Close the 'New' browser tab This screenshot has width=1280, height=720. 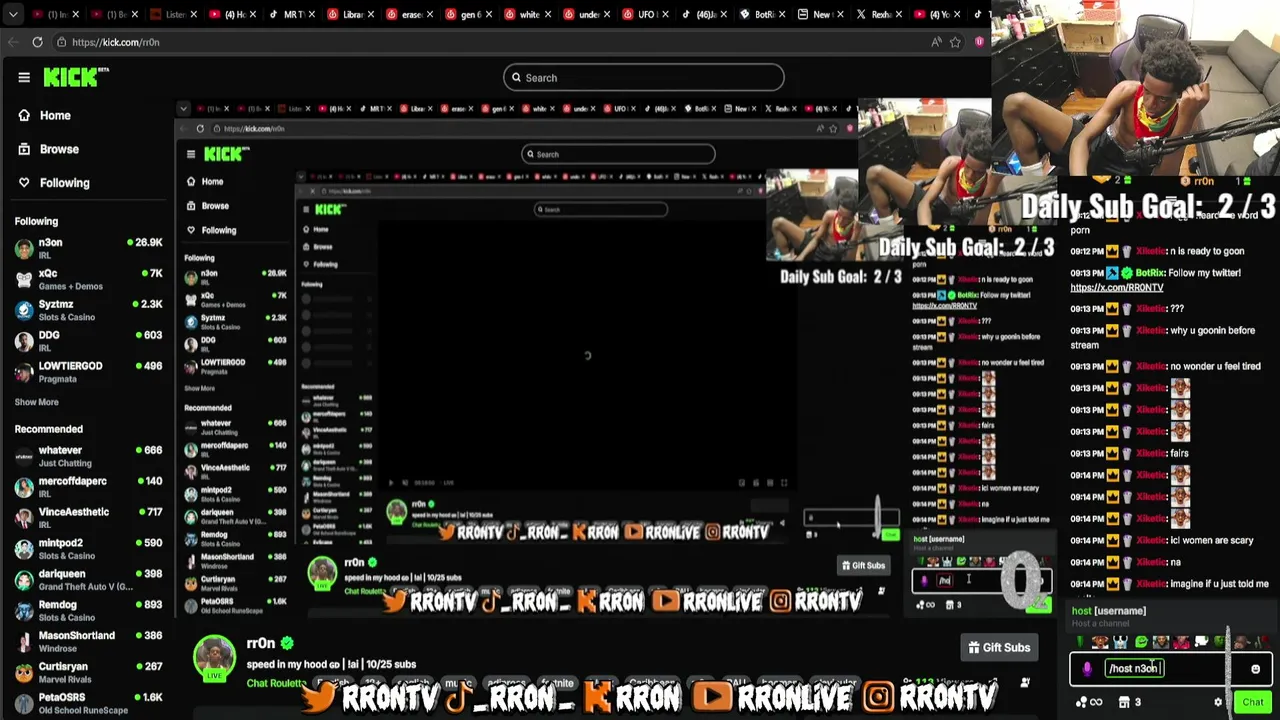[x=842, y=14]
